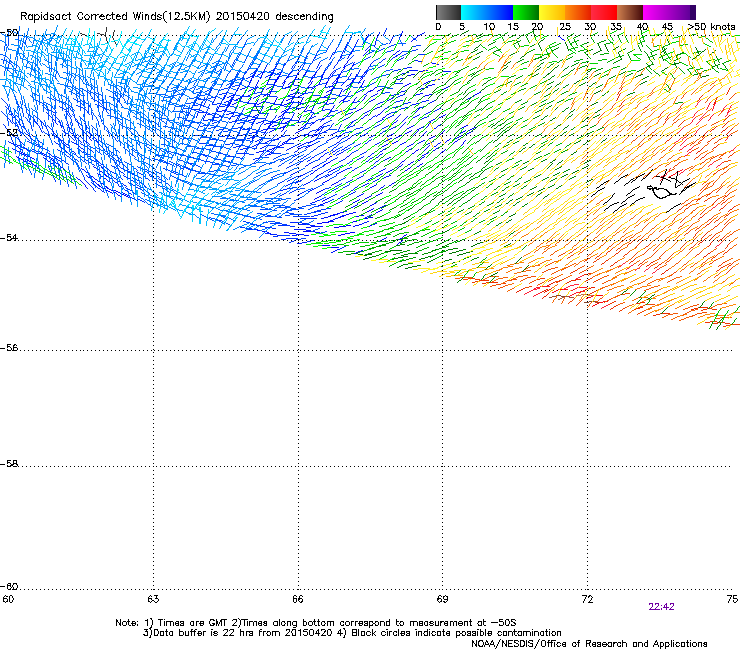
Task: Click the black contamination circle on the map
Action: 662,191
